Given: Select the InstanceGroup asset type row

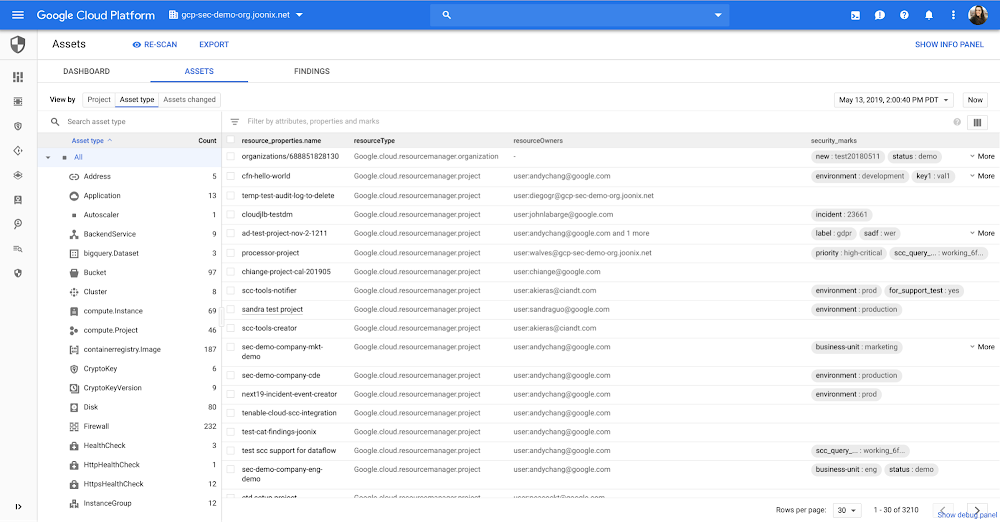Looking at the screenshot, I should click(x=129, y=503).
